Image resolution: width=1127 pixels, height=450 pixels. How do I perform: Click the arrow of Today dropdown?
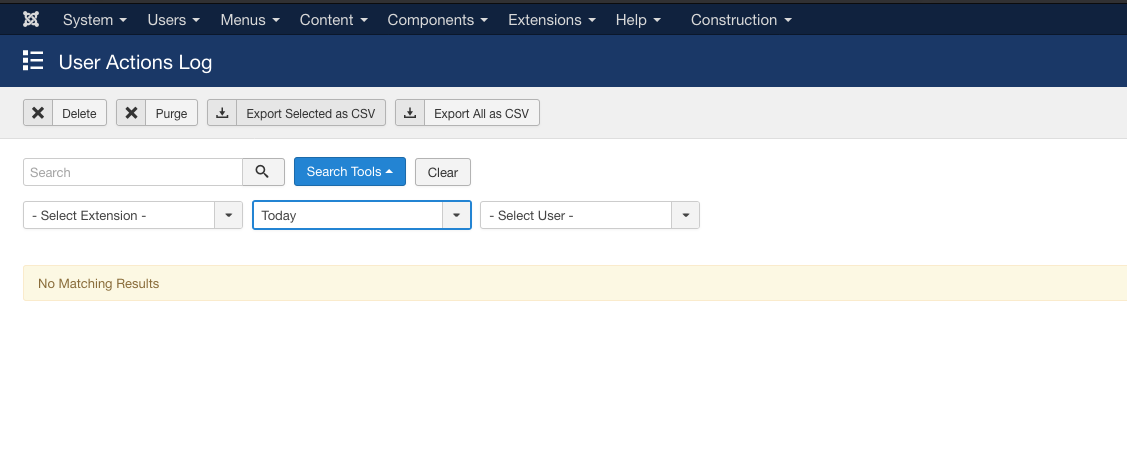coord(456,216)
